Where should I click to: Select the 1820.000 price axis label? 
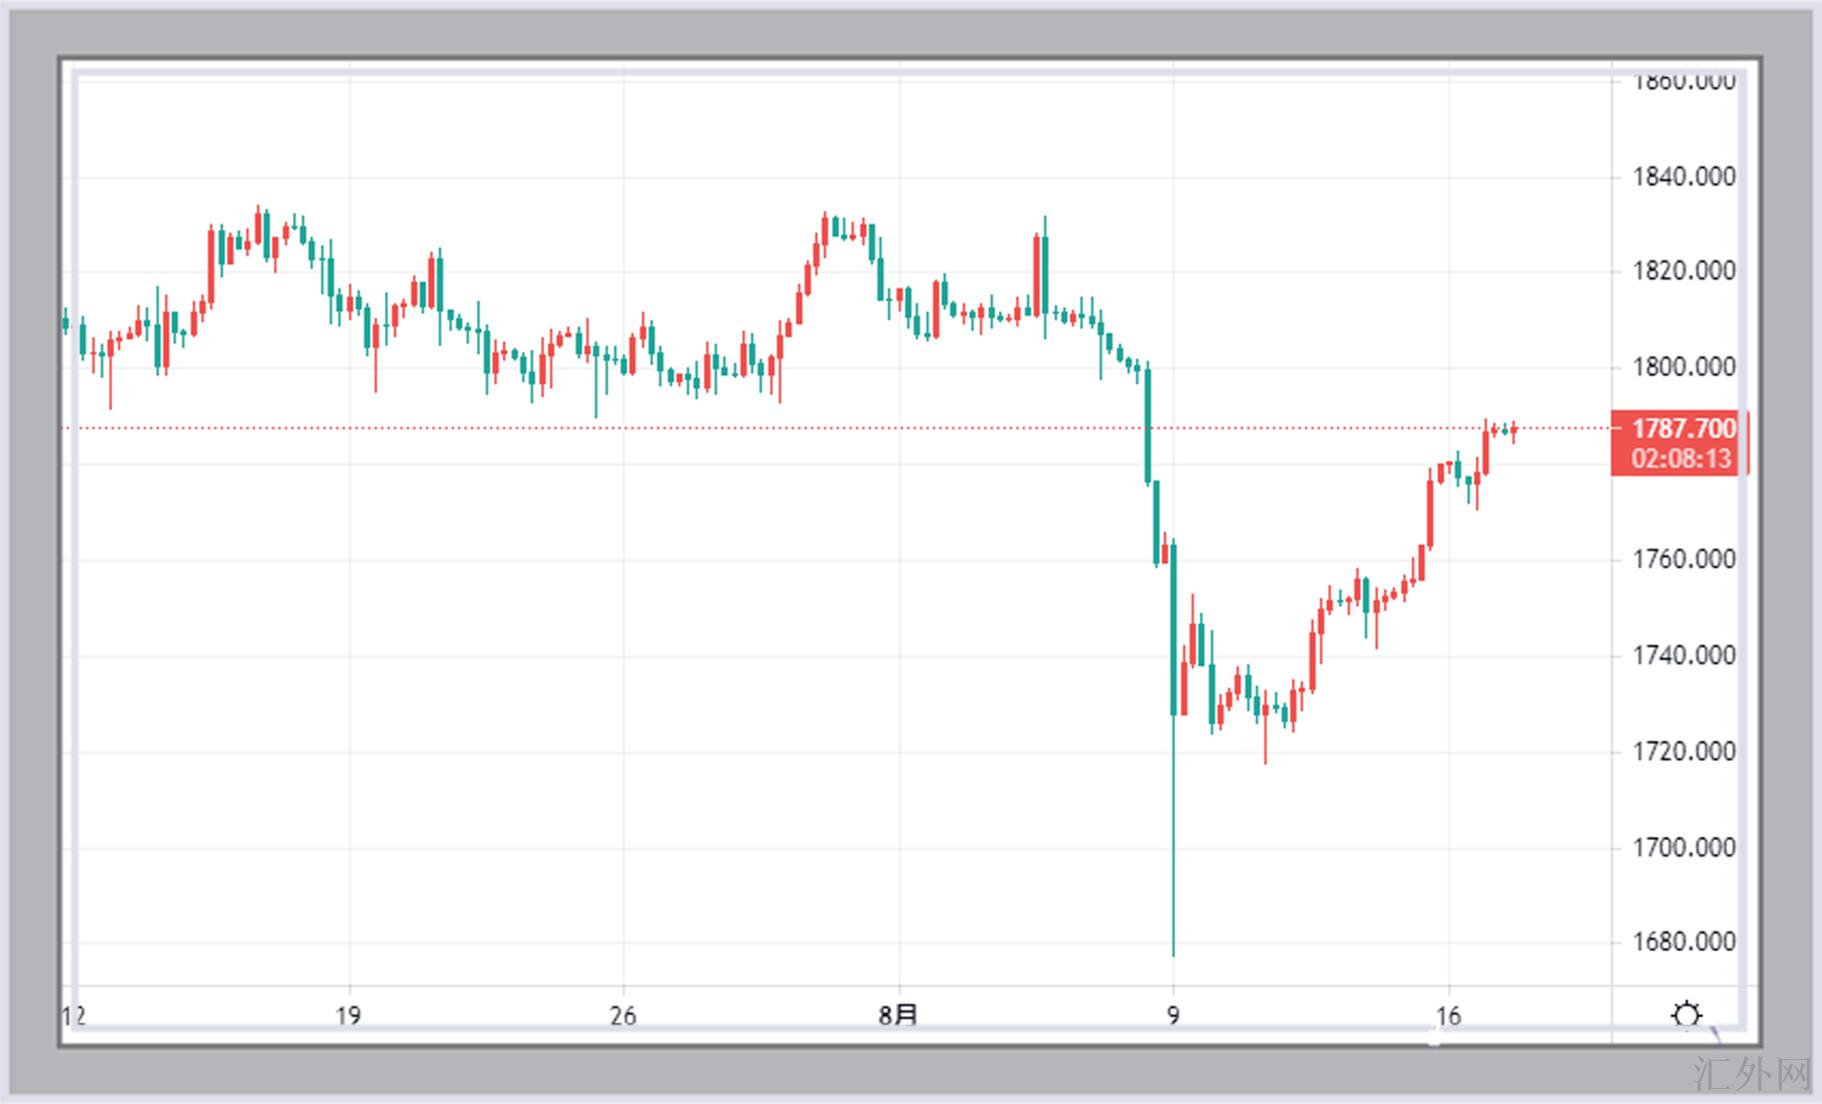click(1683, 272)
